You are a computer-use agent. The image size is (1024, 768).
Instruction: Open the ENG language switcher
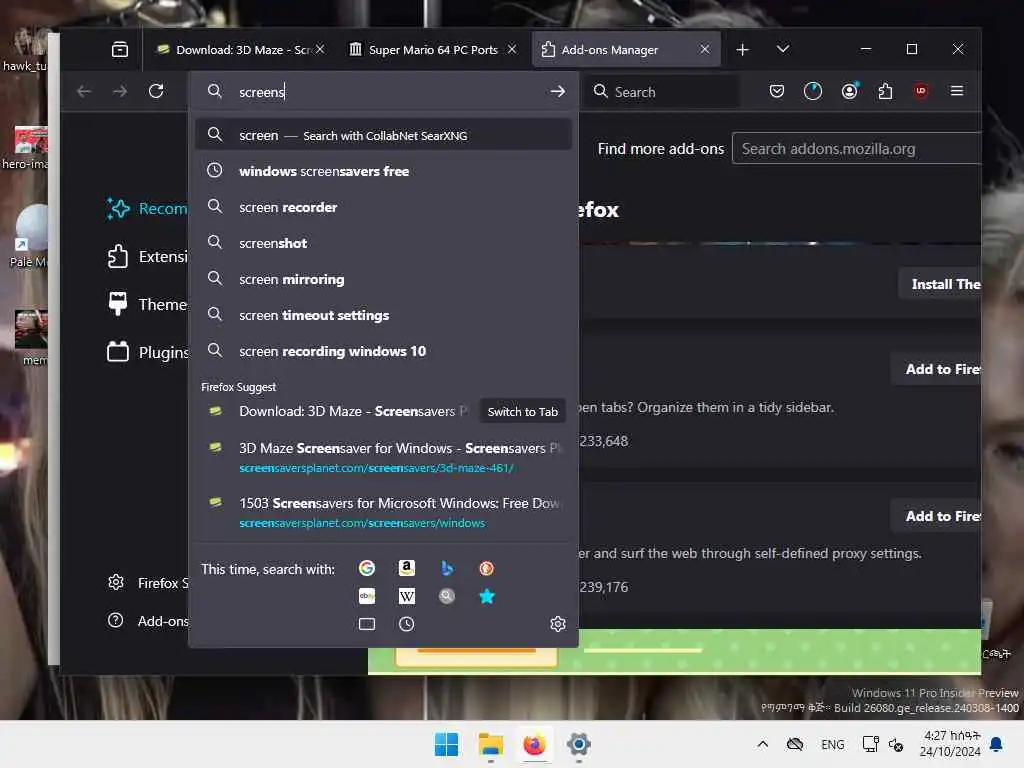833,744
